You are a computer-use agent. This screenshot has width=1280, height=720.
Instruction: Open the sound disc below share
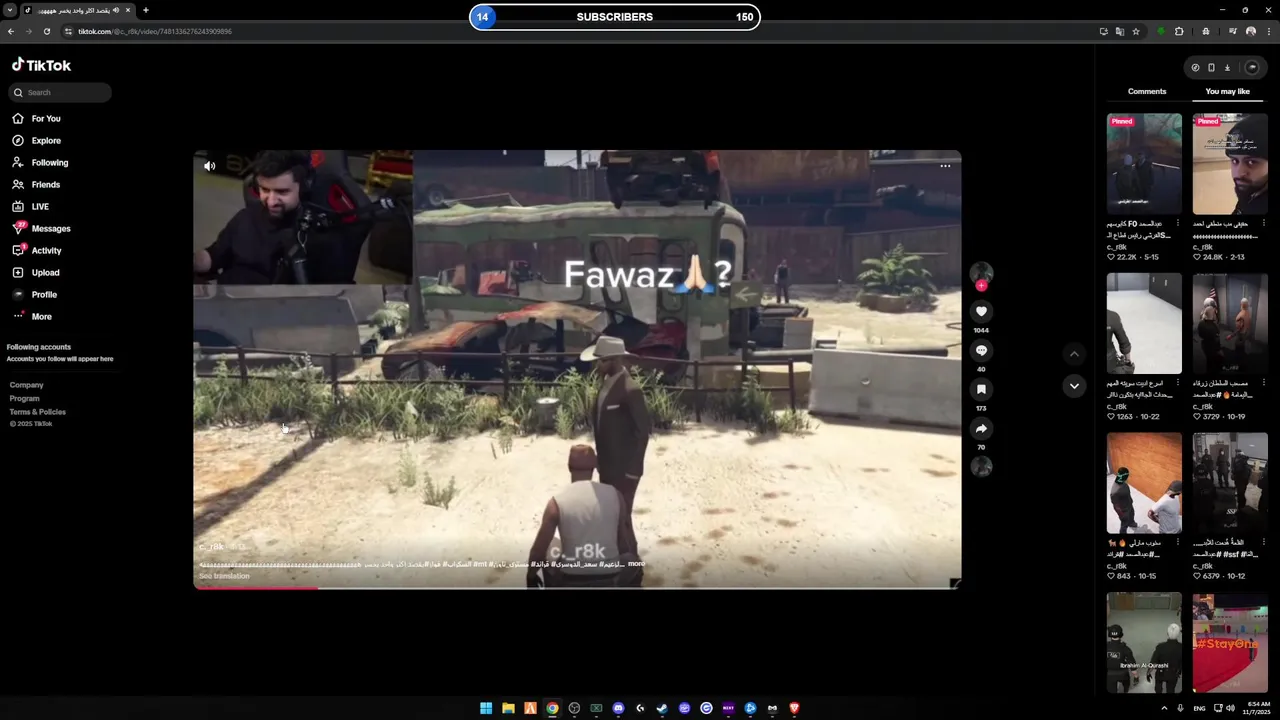coord(981,466)
